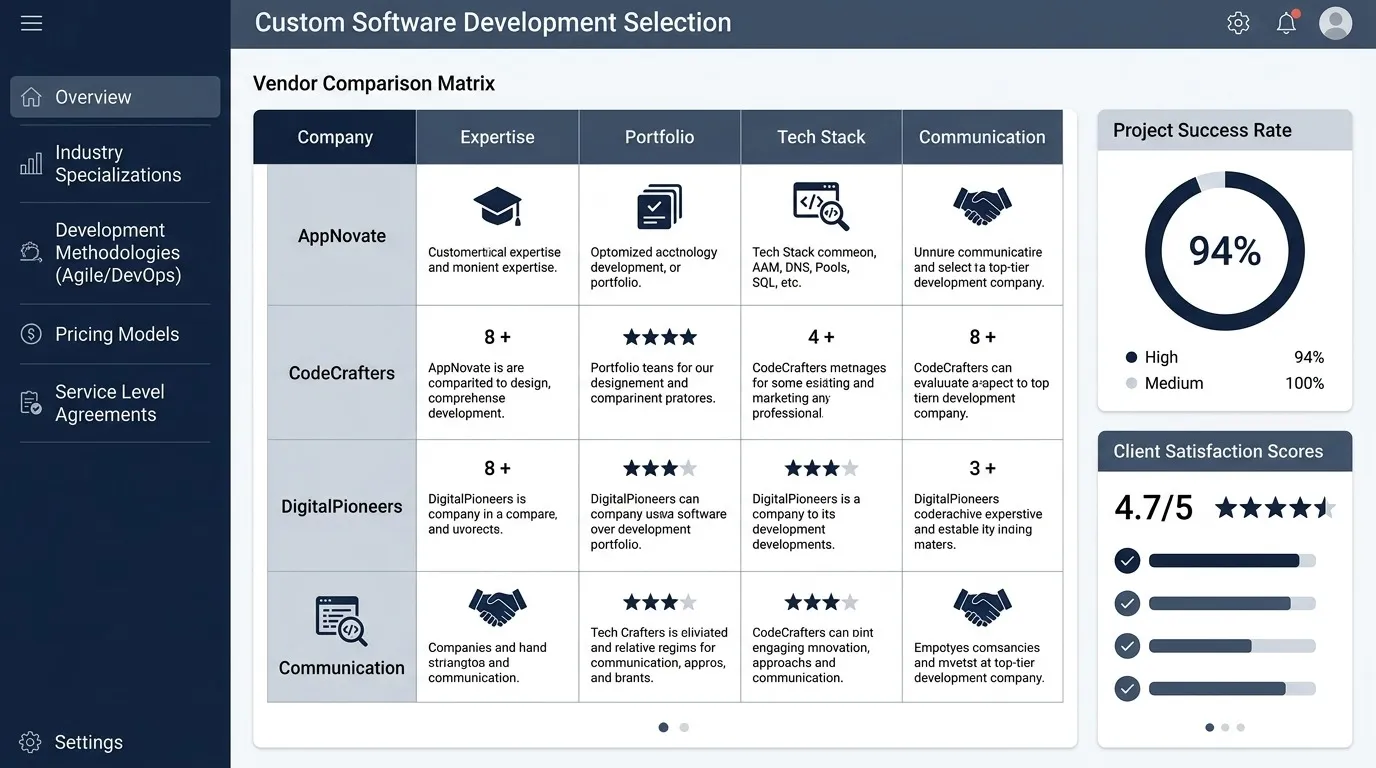Select the Portfolio column header
The width and height of the screenshot is (1376, 768).
tap(660, 137)
